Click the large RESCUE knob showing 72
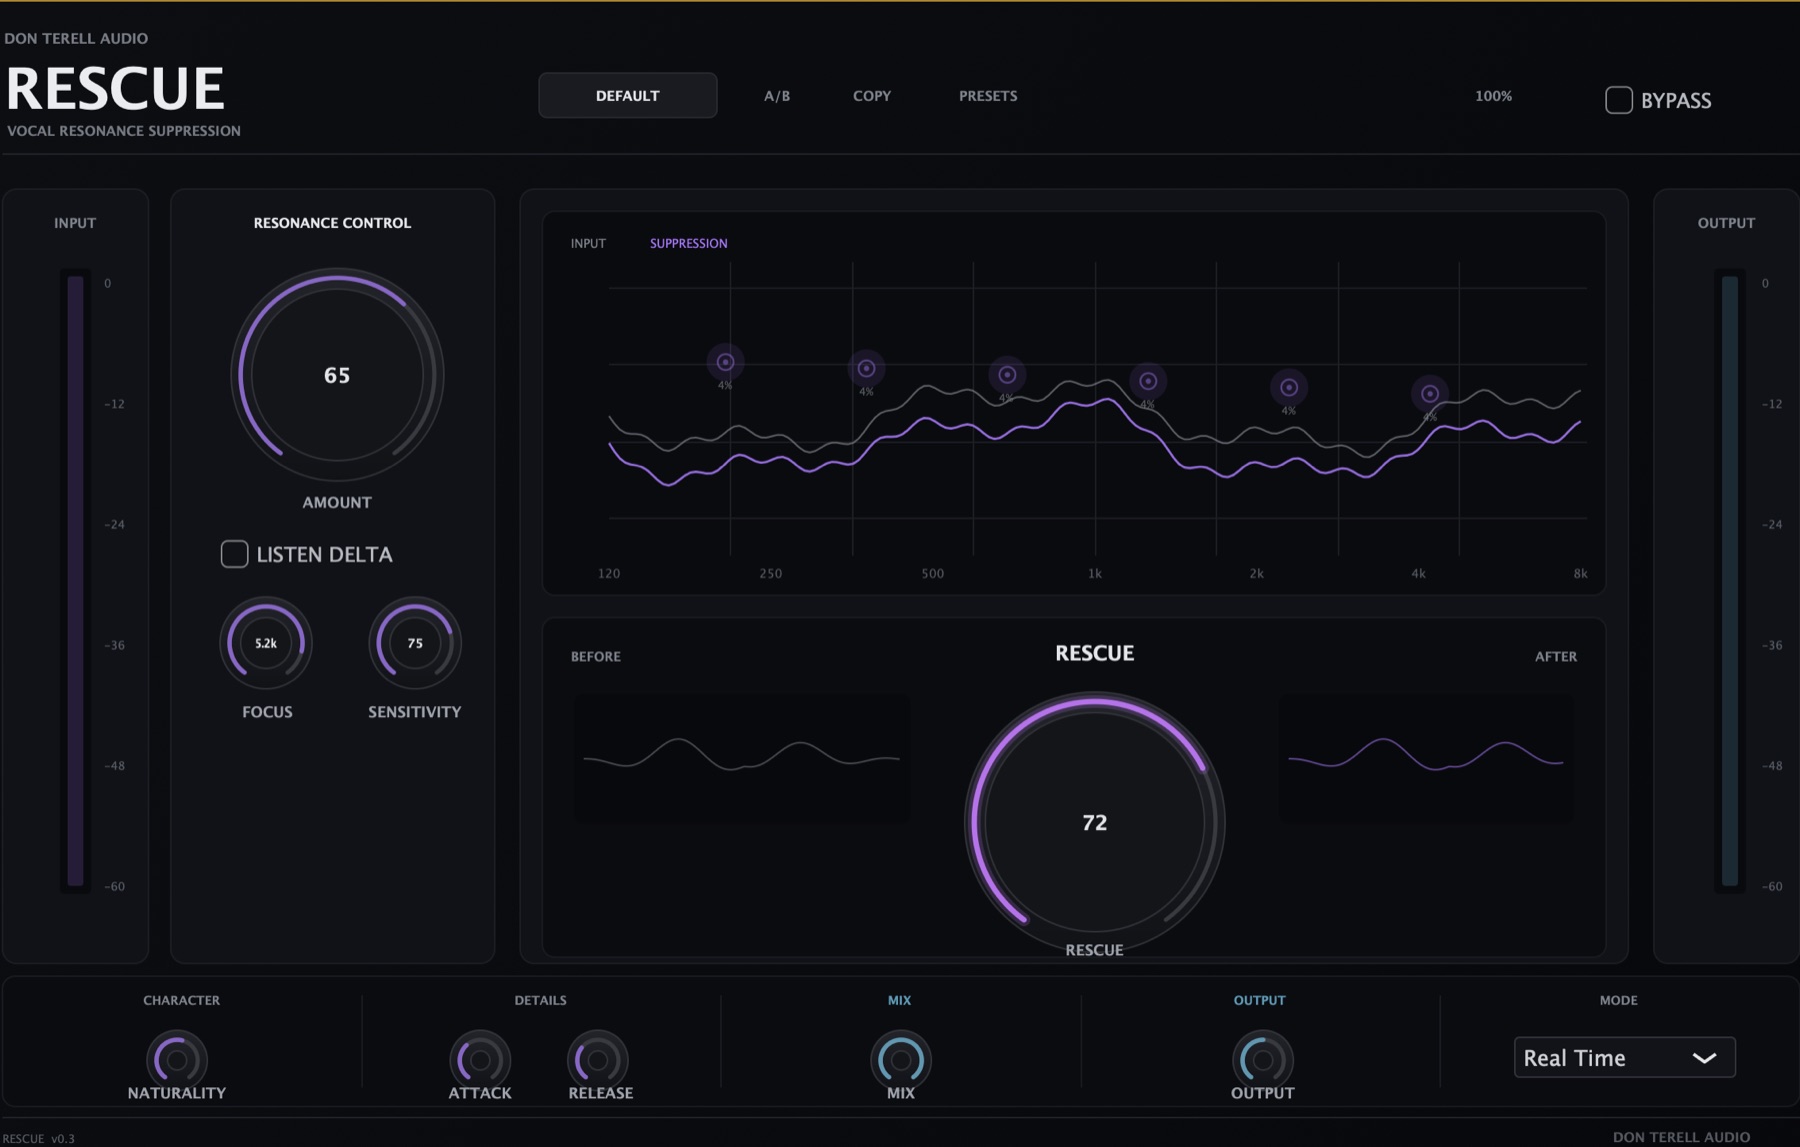1800x1147 pixels. click(1095, 822)
